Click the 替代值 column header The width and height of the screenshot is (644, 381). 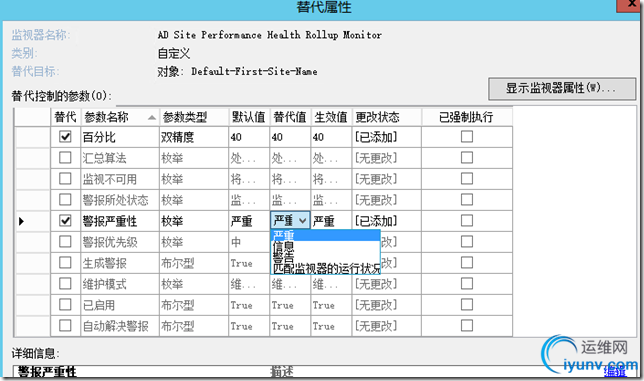290,117
